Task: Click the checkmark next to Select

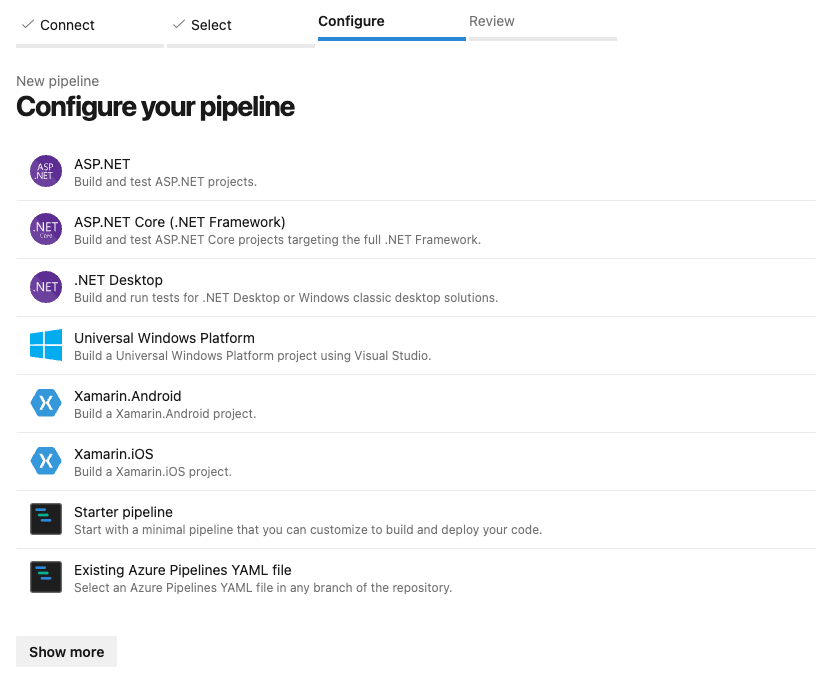Action: (179, 24)
